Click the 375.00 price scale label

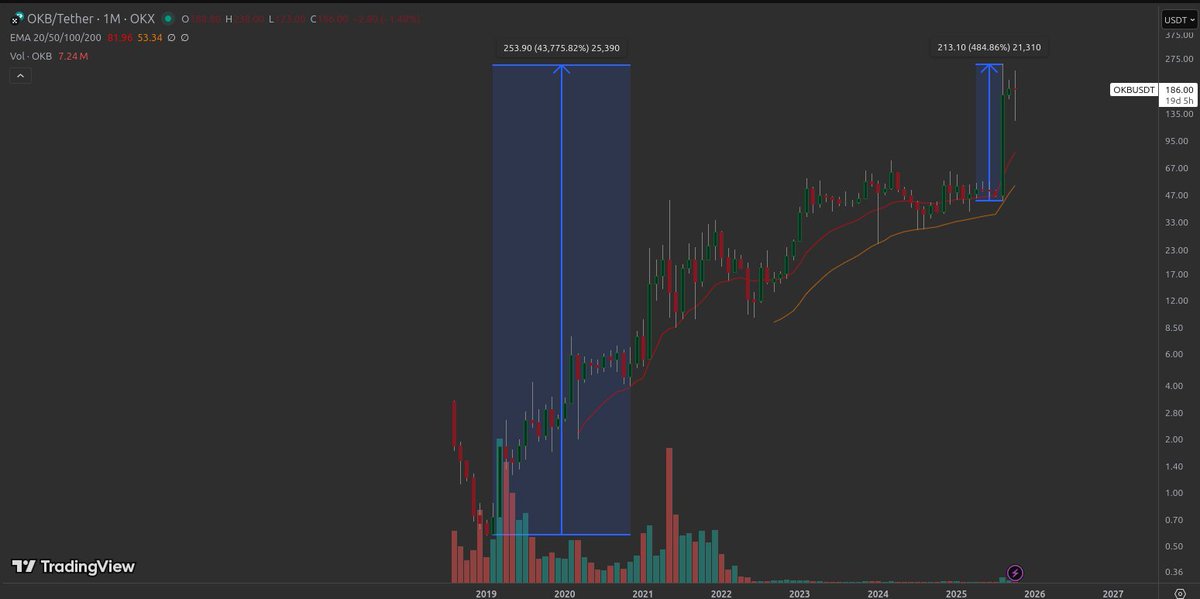click(x=1177, y=33)
